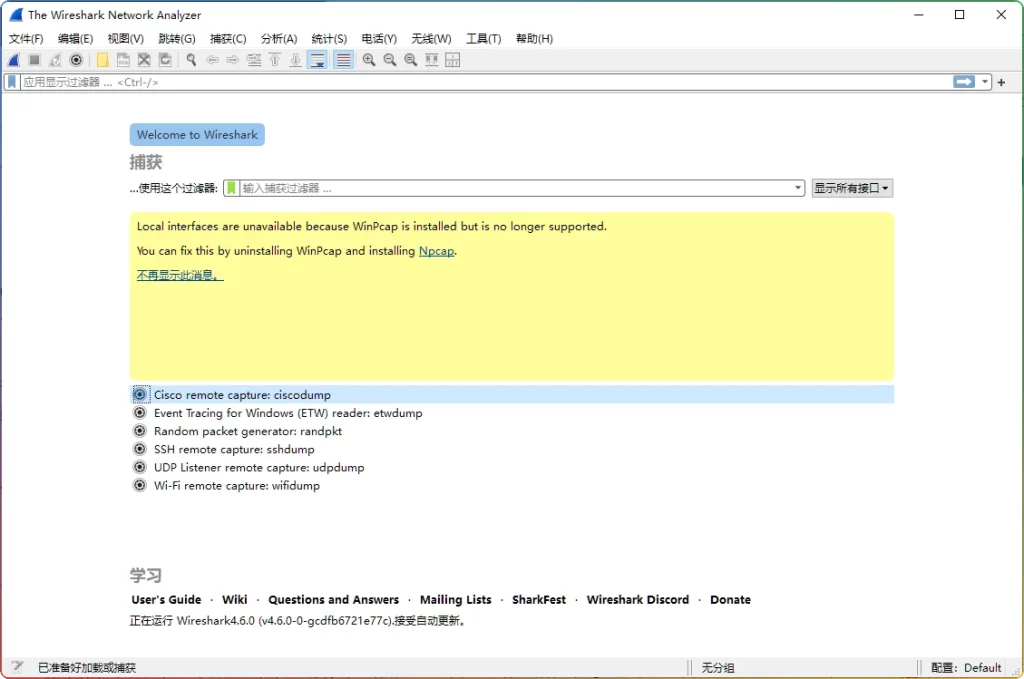Go to the first packet icon
1024x679 pixels.
coord(273,60)
